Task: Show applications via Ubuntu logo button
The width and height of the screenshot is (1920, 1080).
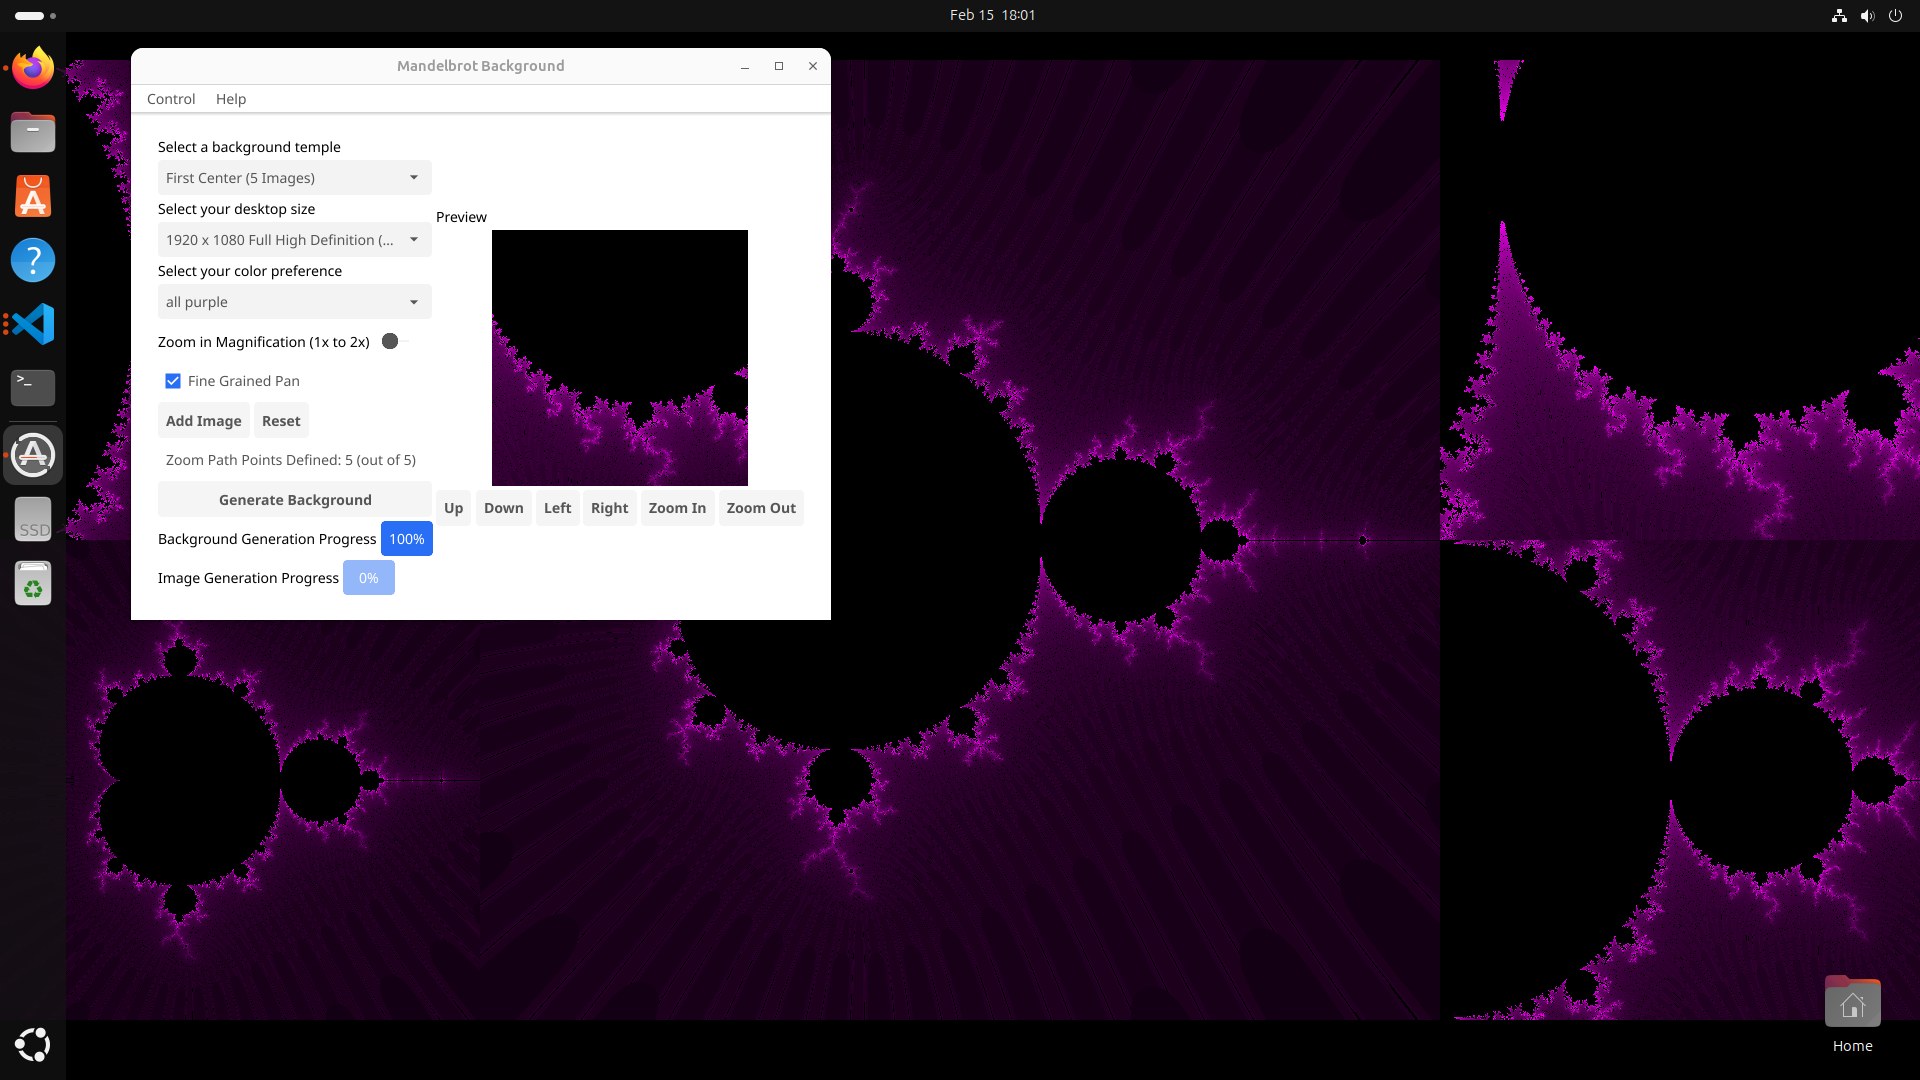Action: [33, 1045]
